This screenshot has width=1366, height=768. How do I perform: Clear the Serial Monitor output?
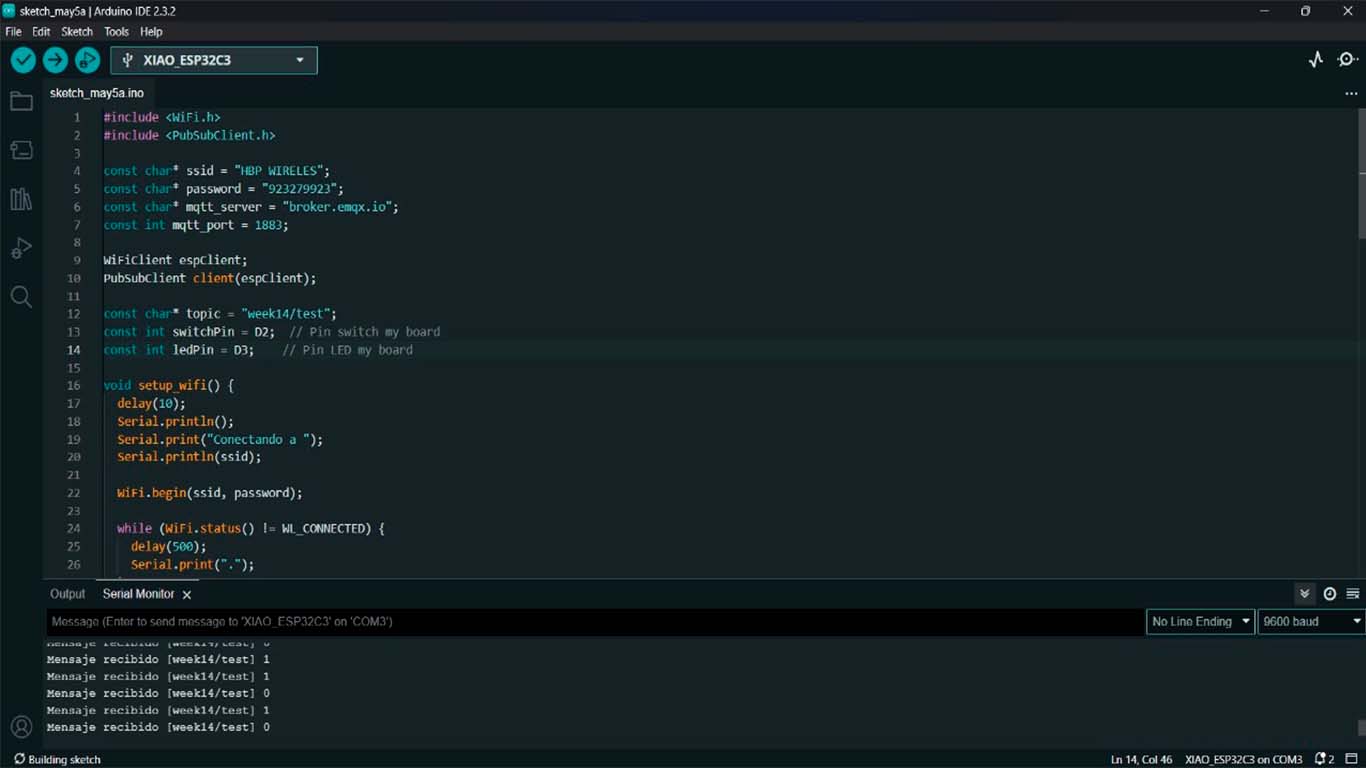pos(1352,594)
